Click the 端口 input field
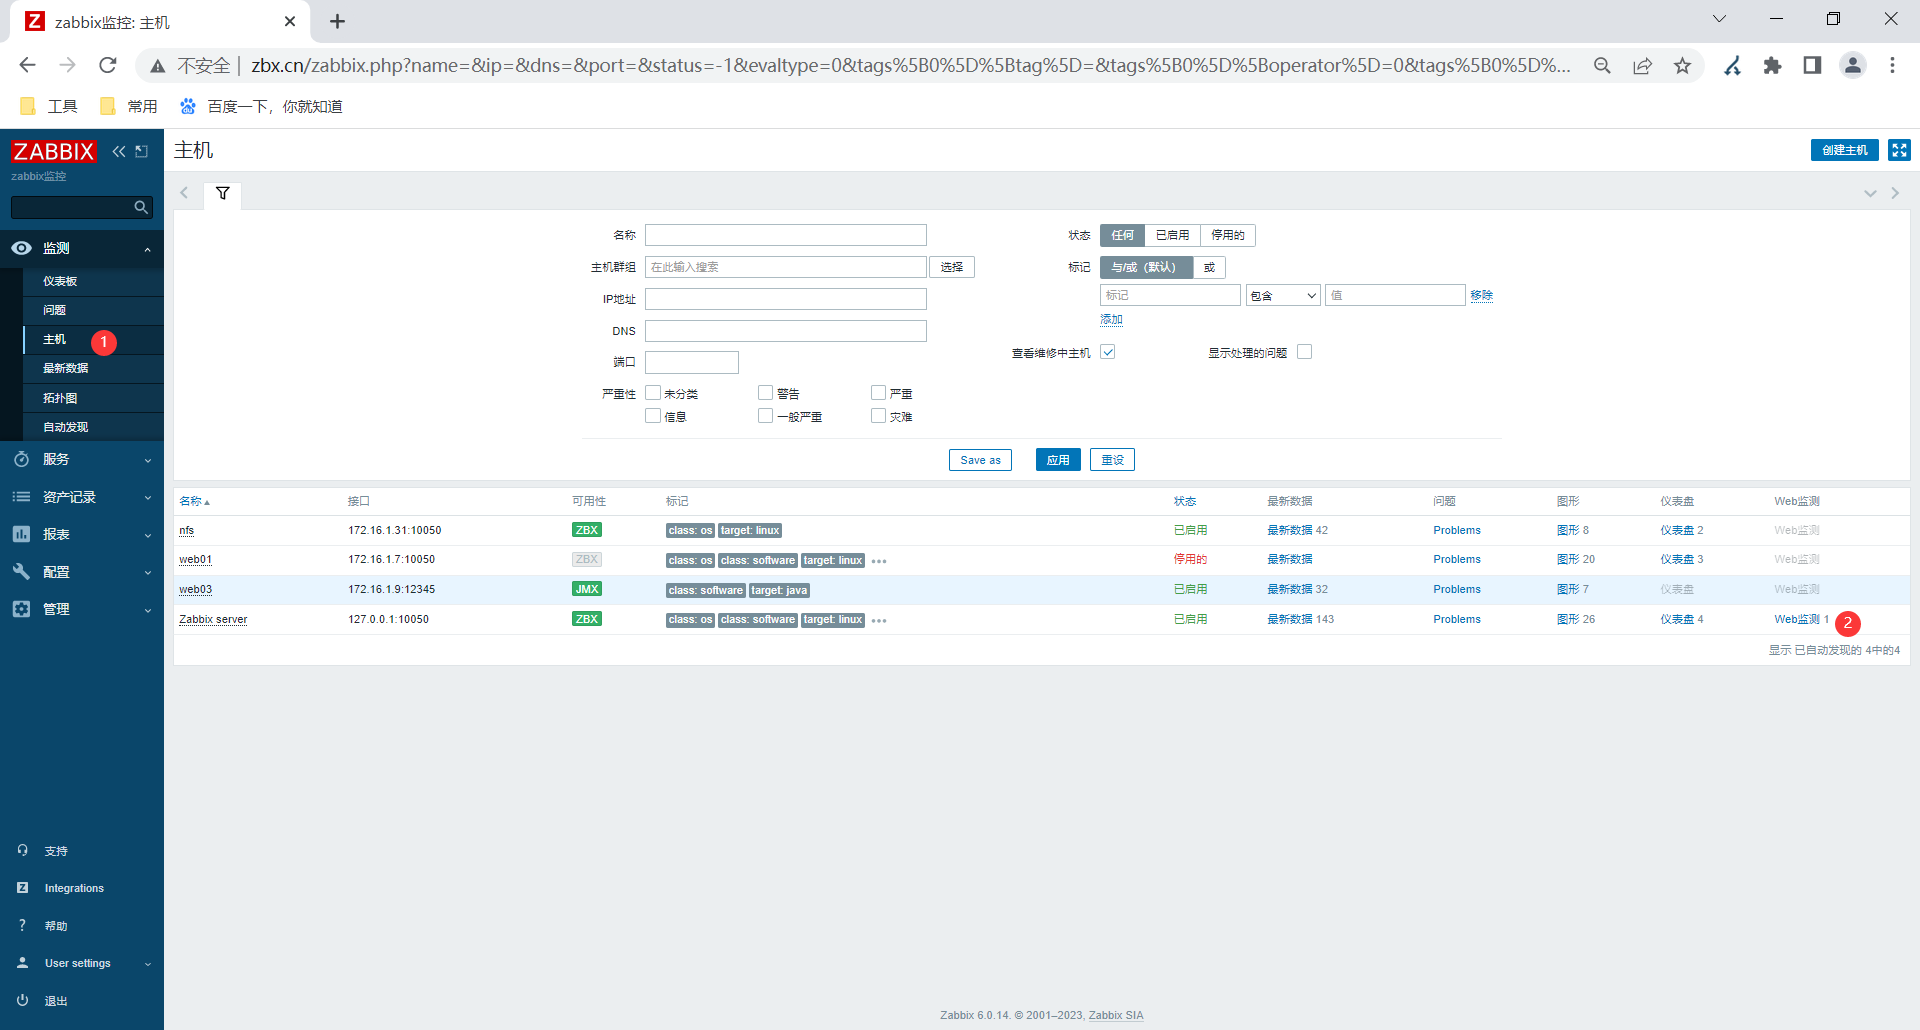 point(692,362)
